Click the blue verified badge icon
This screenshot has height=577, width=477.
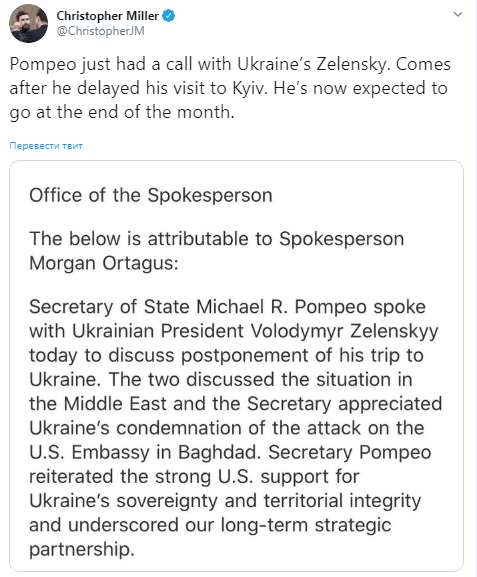169,16
